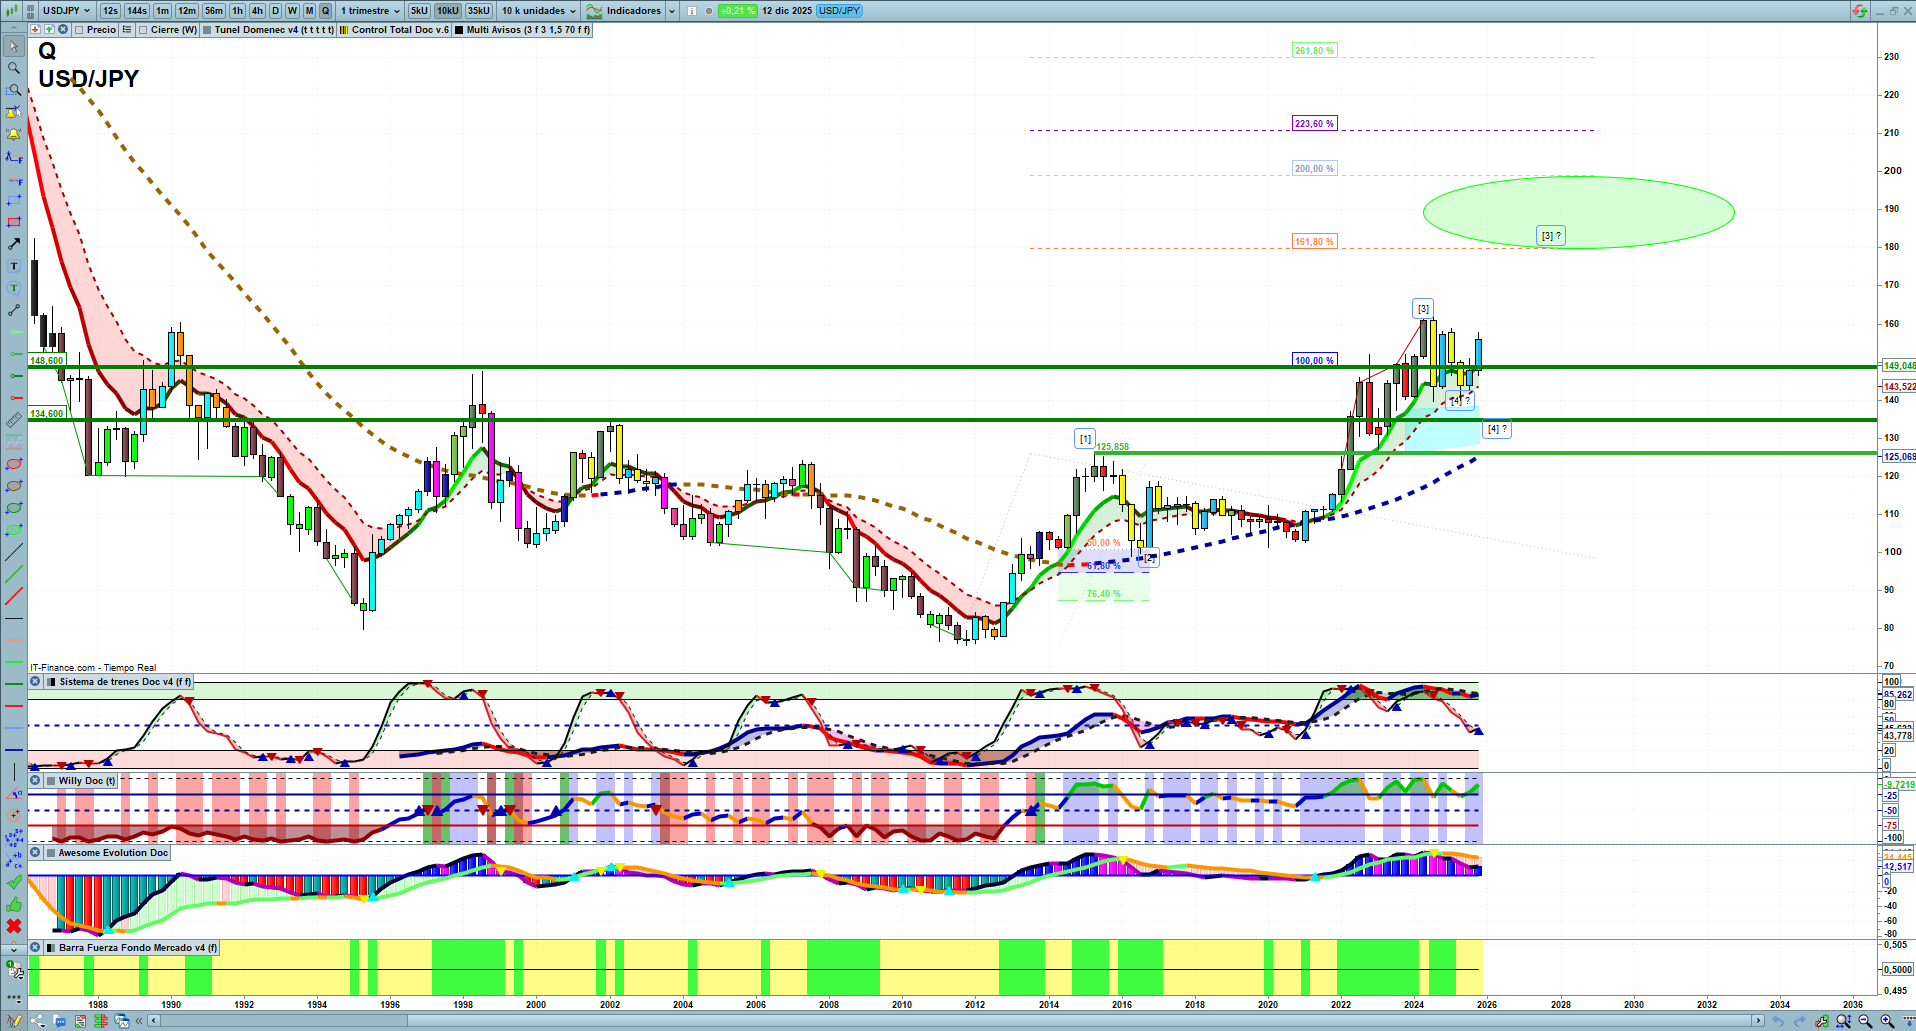
Task: Select the D daily timeframe
Action: pyautogui.click(x=275, y=11)
